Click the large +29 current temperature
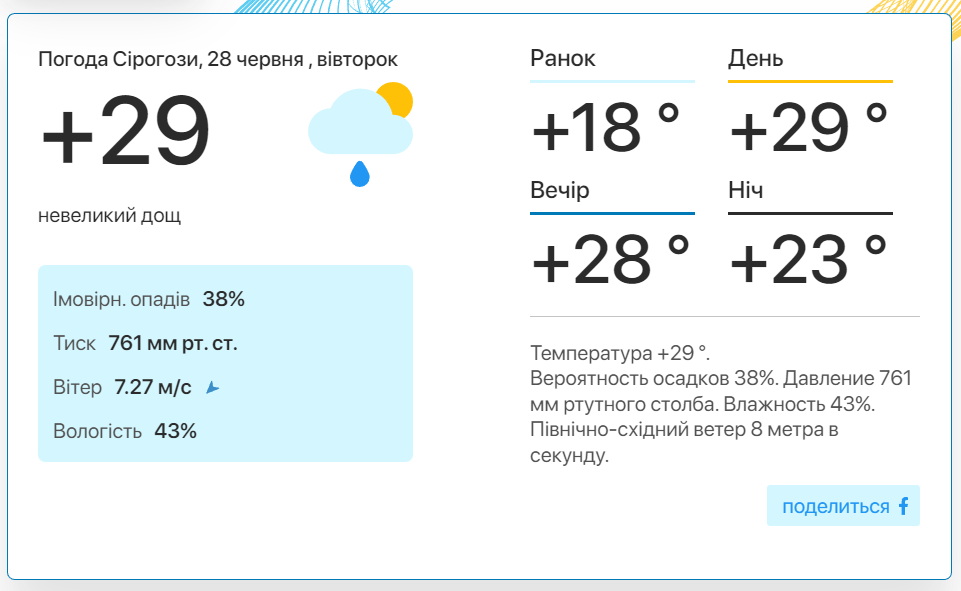The height and width of the screenshot is (591, 961). click(x=125, y=131)
